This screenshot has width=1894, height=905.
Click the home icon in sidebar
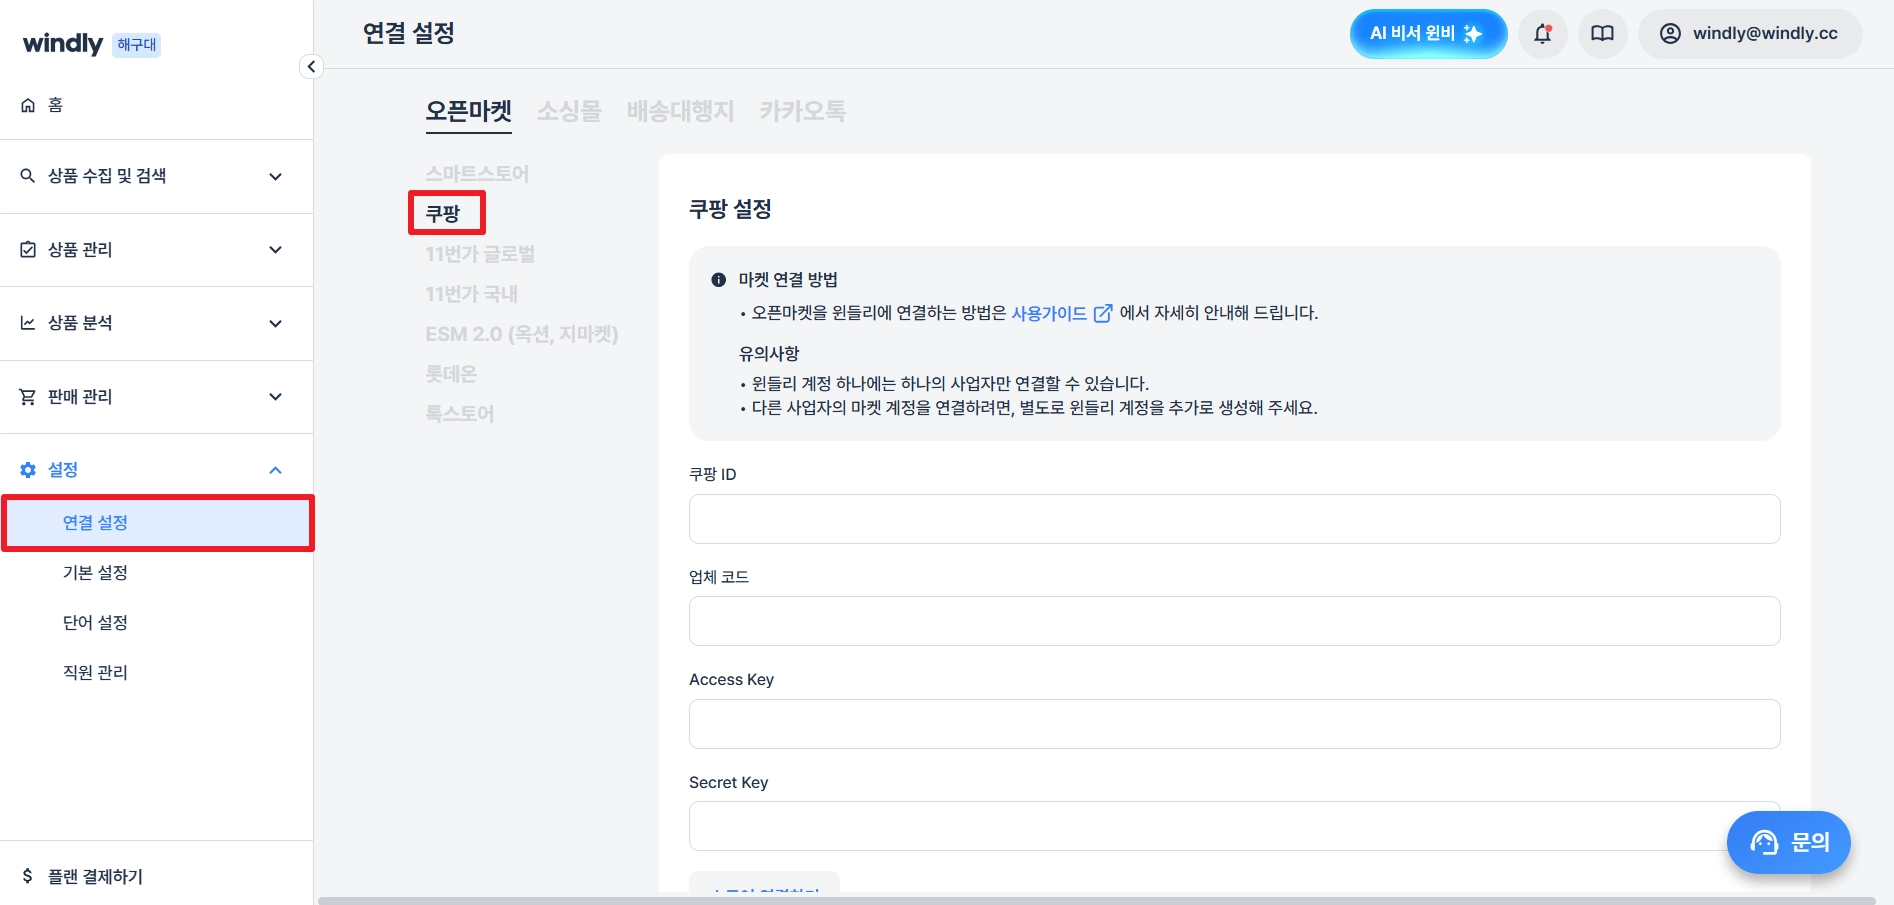coord(28,105)
